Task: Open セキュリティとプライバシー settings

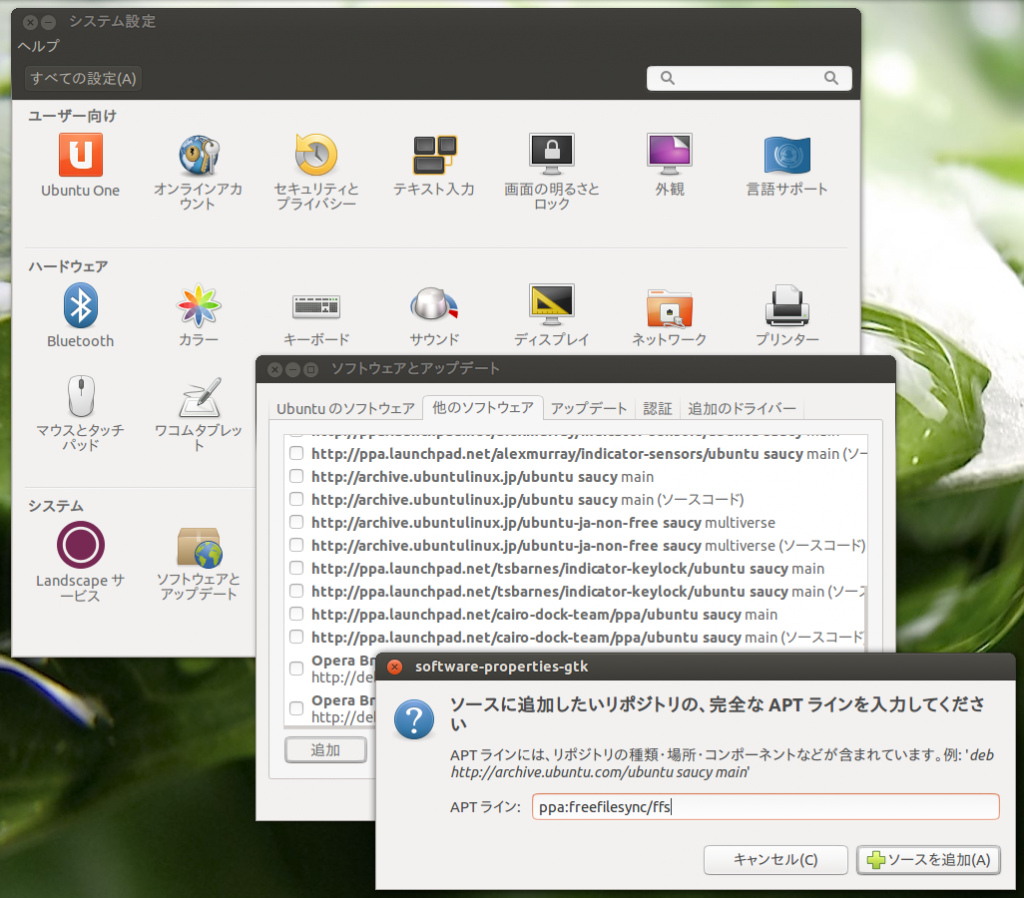Action: click(x=316, y=172)
